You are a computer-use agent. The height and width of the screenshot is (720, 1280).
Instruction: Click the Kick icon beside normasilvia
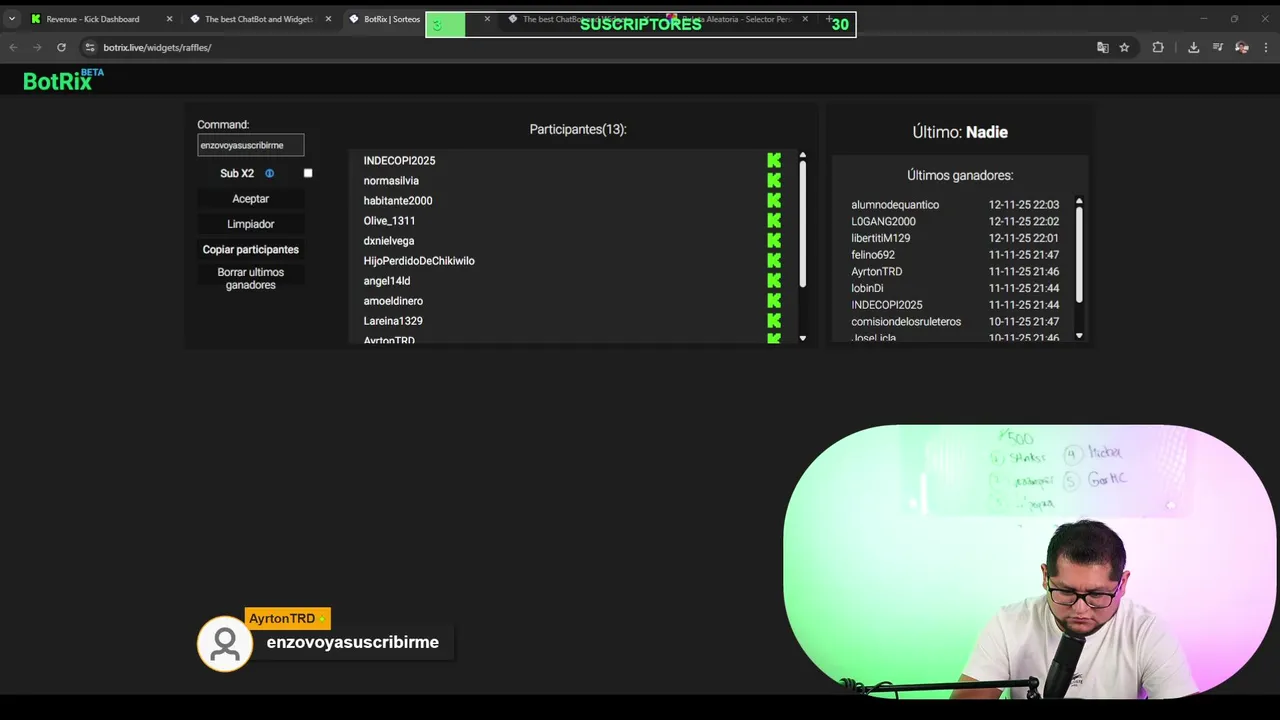coord(774,181)
